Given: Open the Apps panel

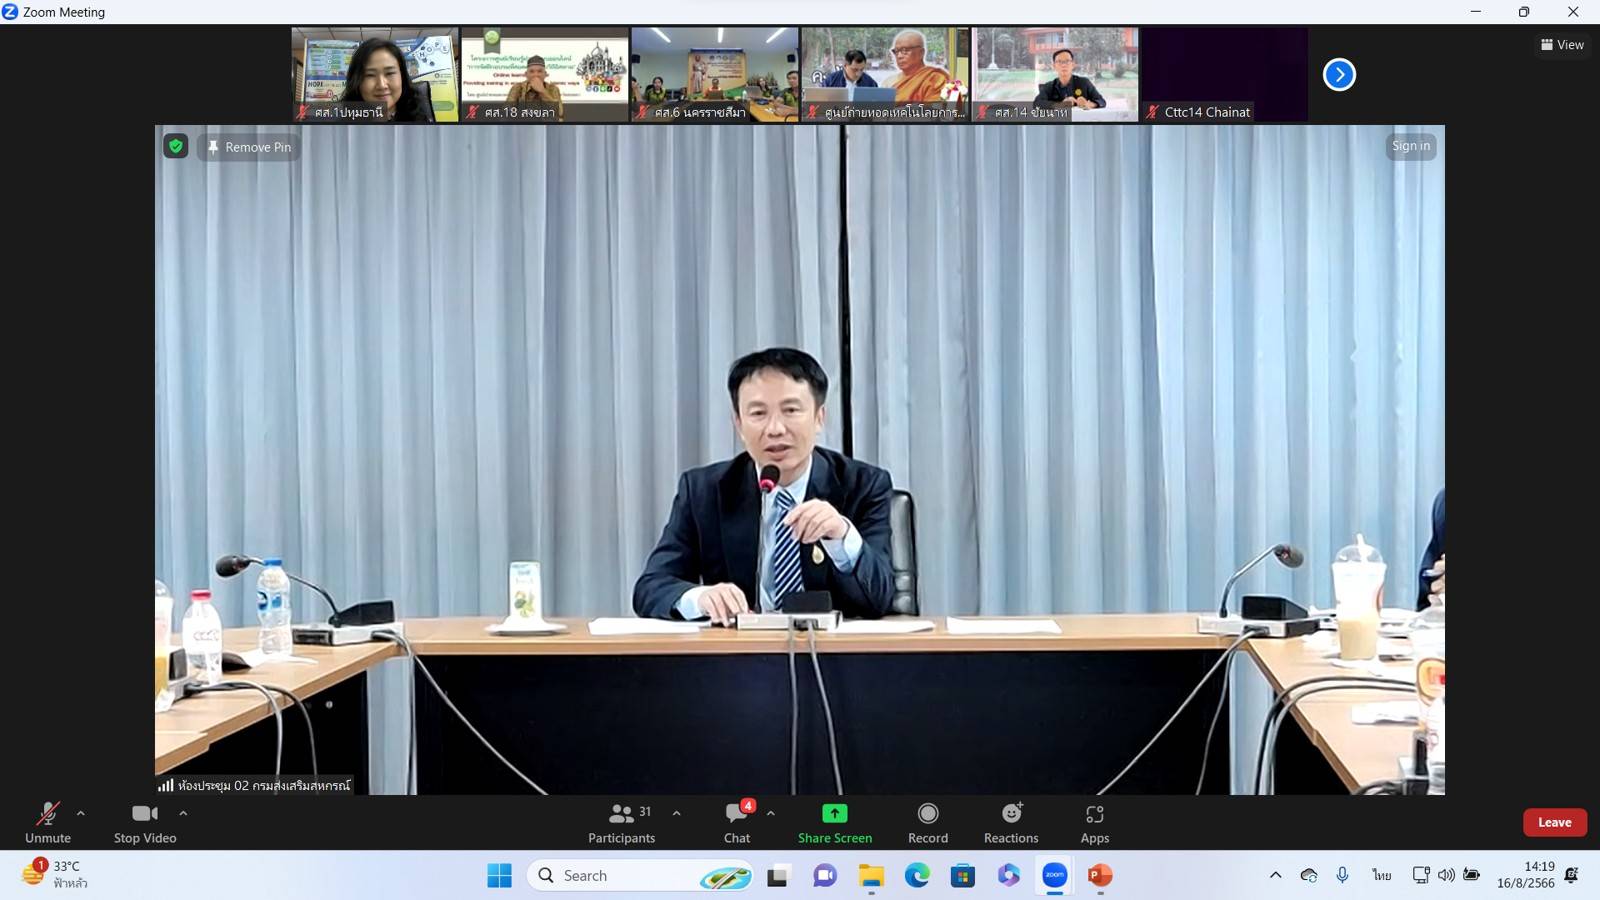Looking at the screenshot, I should tap(1095, 823).
